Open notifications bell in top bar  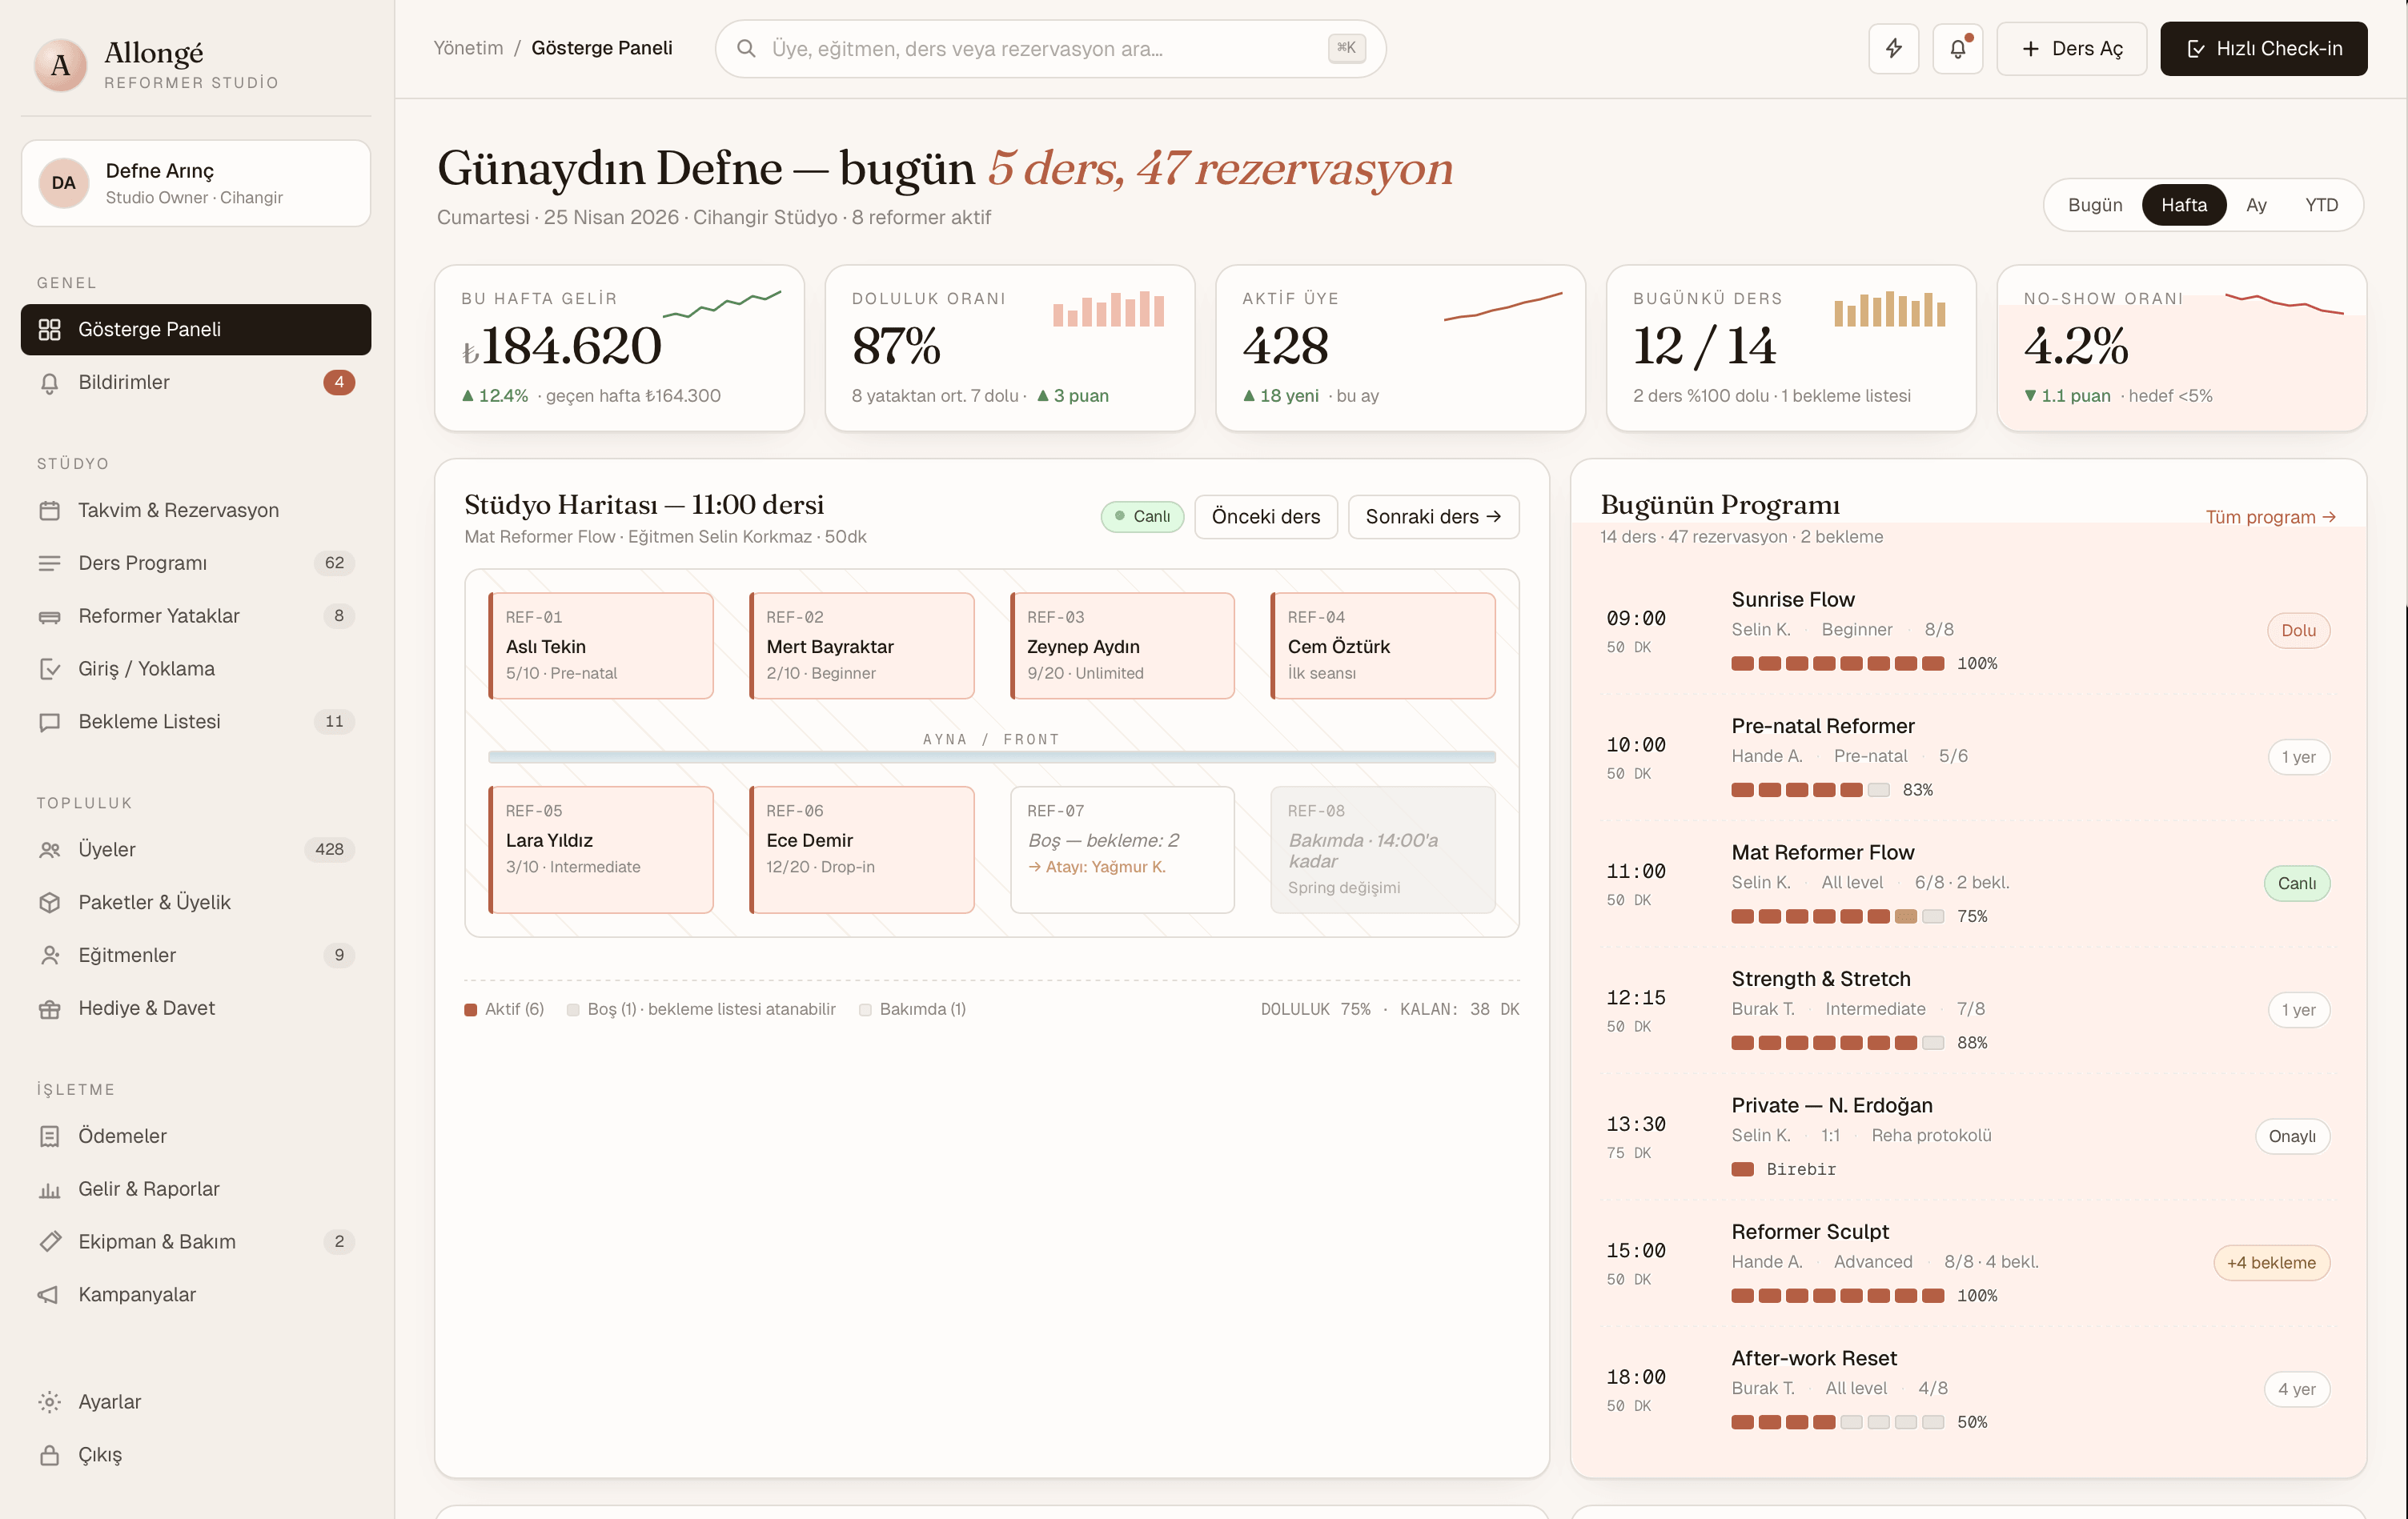1957,48
